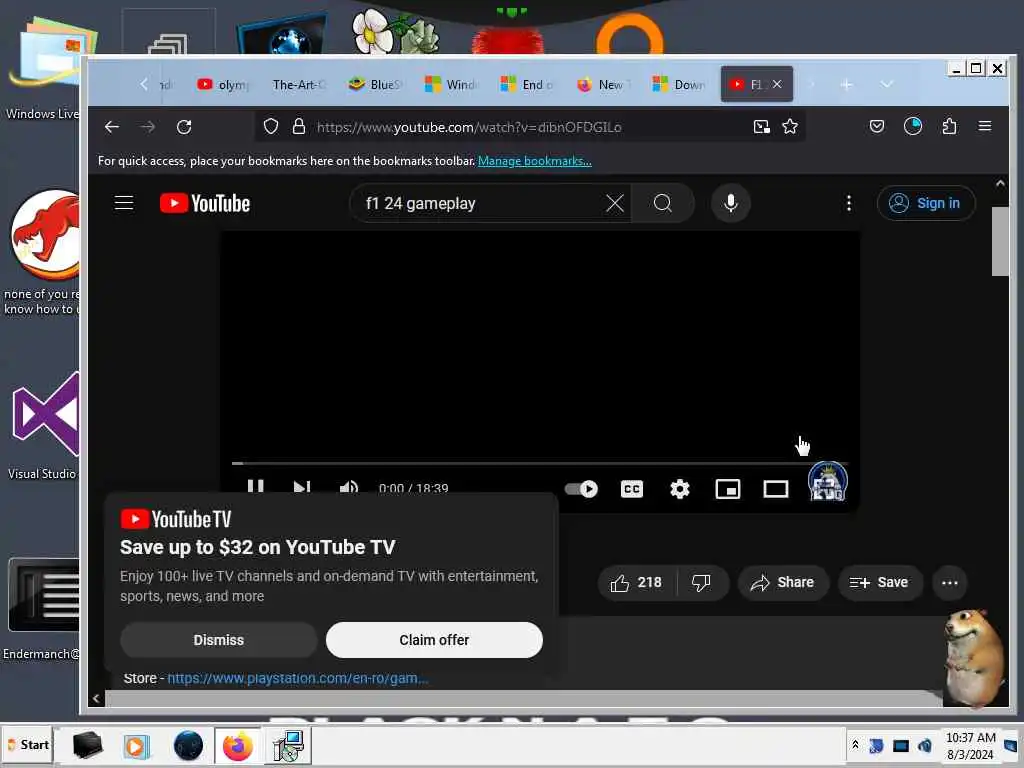The height and width of the screenshot is (768, 1024).
Task: Mute the video volume
Action: tap(349, 487)
